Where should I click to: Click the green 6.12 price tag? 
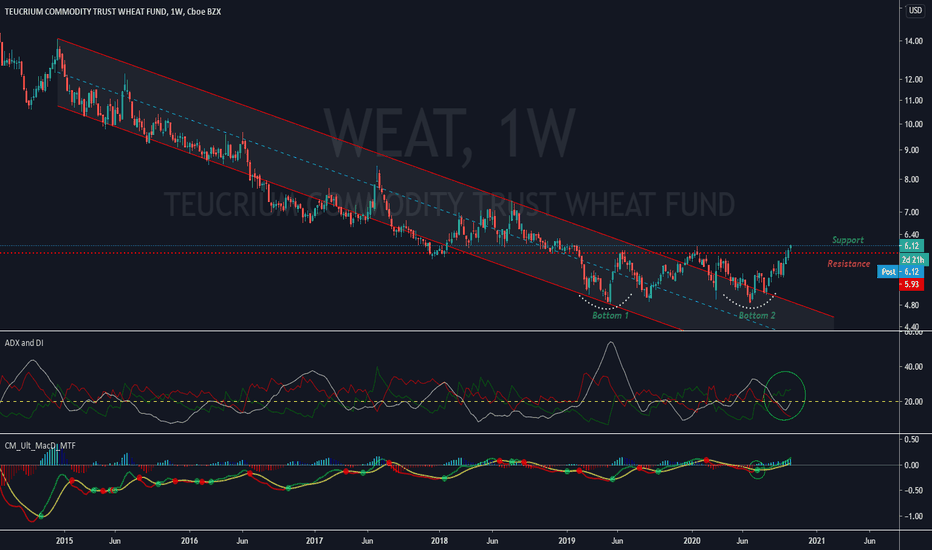(911, 246)
